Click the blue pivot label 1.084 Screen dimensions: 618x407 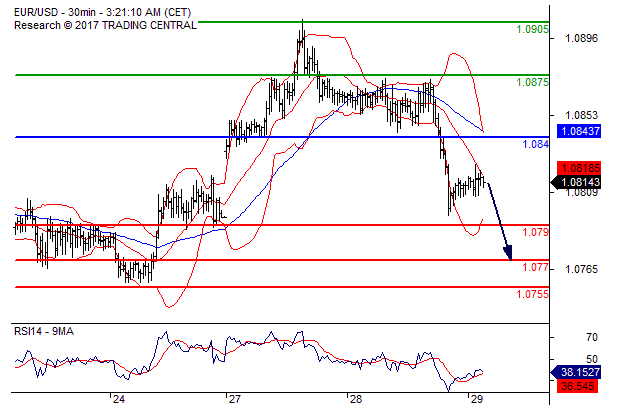point(535,144)
